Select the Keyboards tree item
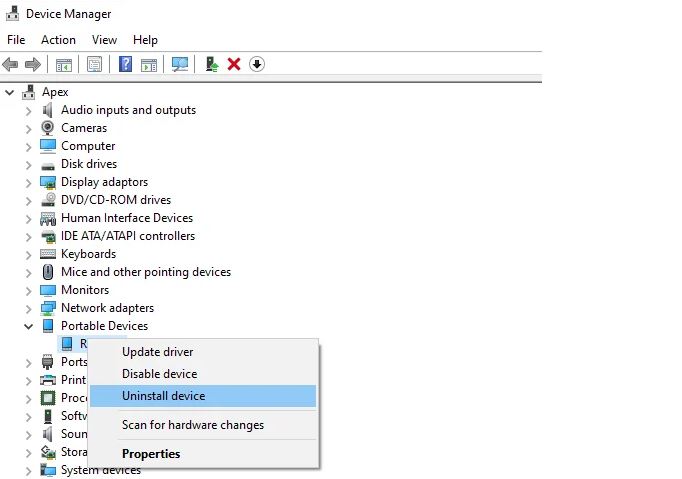 [x=88, y=254]
